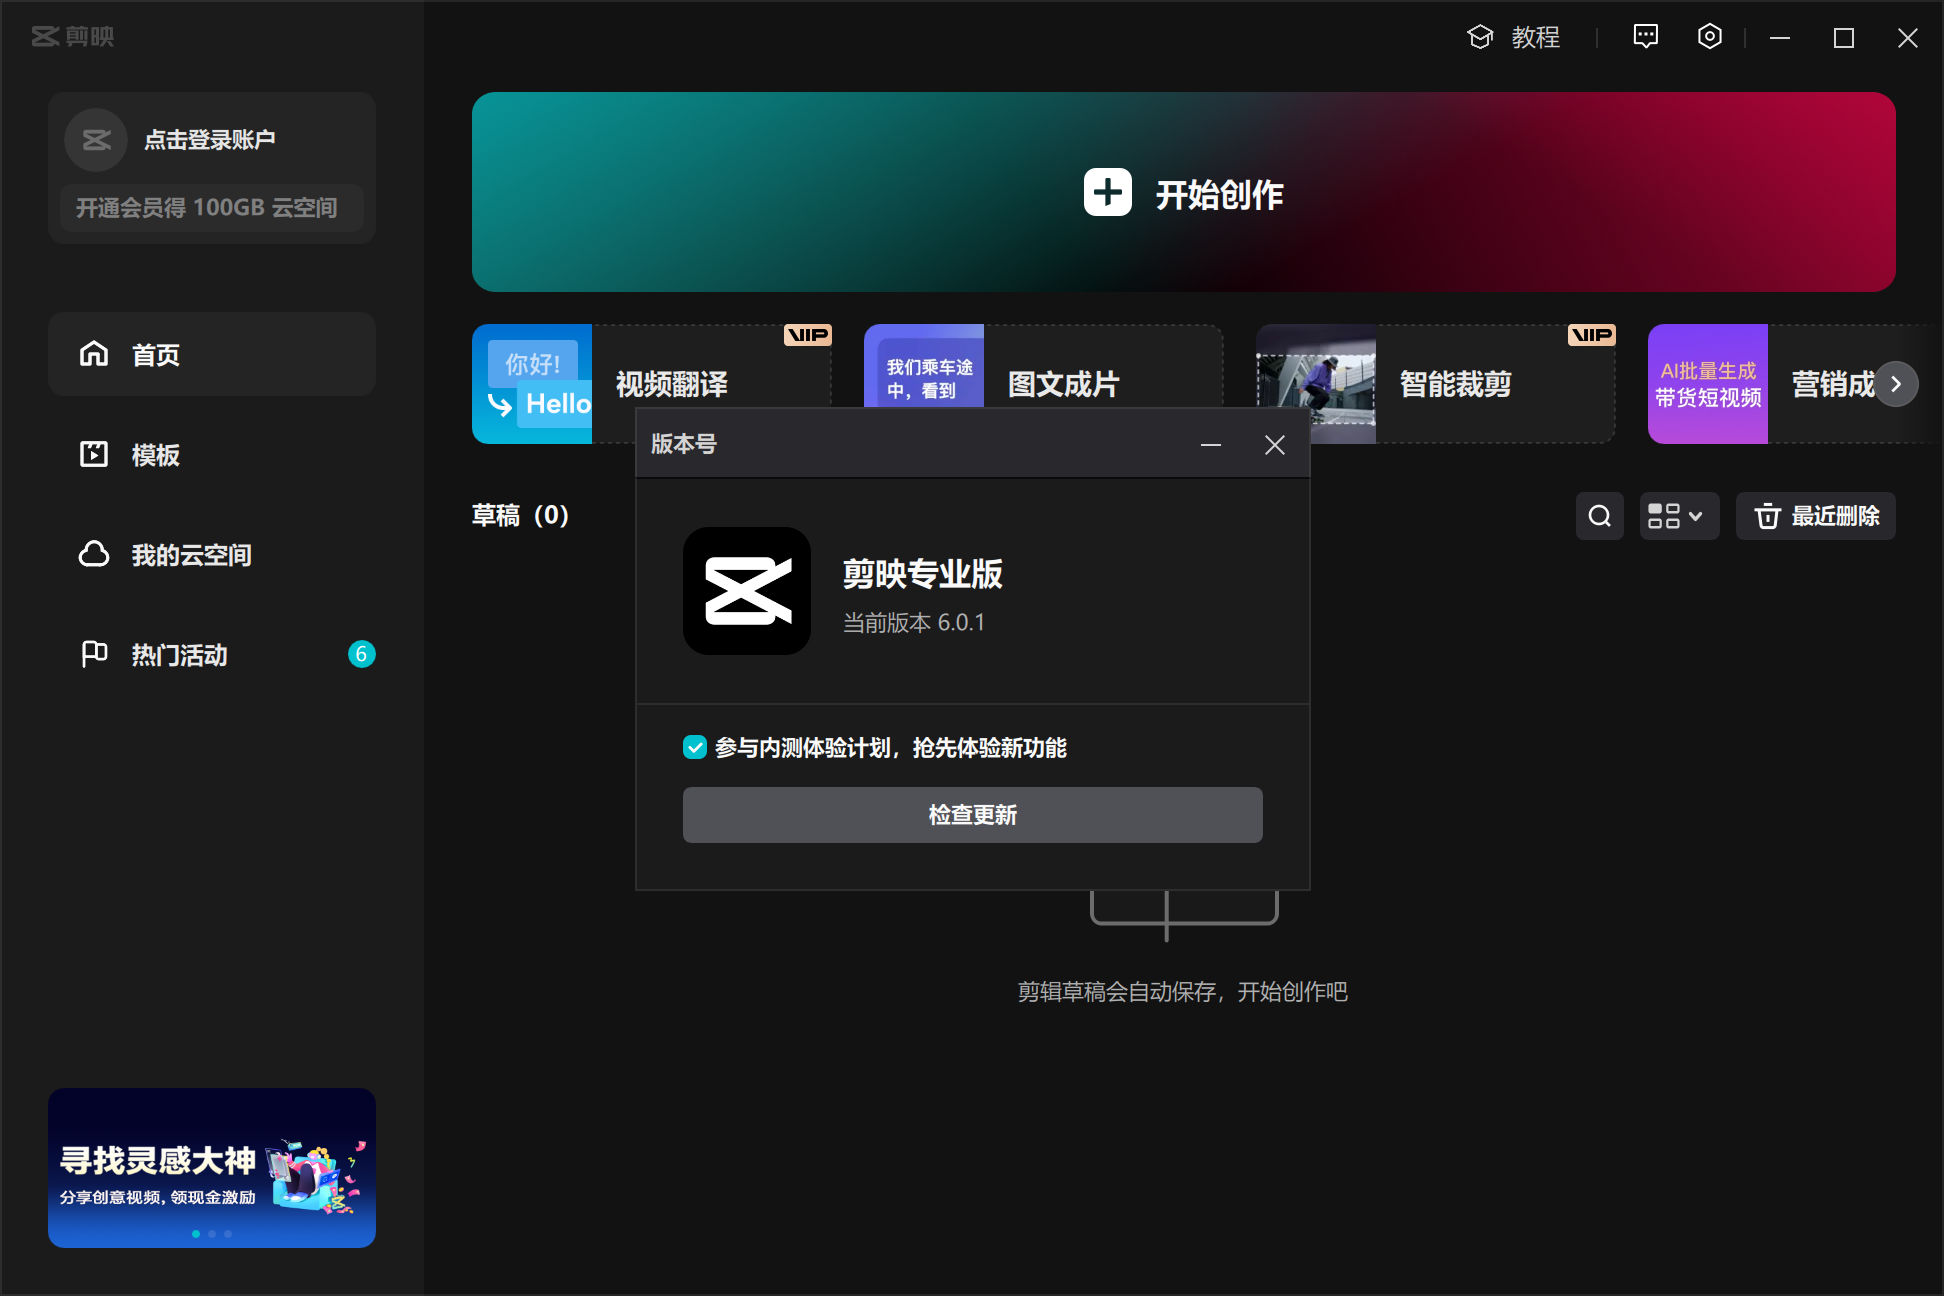The image size is (1944, 1296).
Task: Open the 图文成片 feature card
Action: (1044, 384)
